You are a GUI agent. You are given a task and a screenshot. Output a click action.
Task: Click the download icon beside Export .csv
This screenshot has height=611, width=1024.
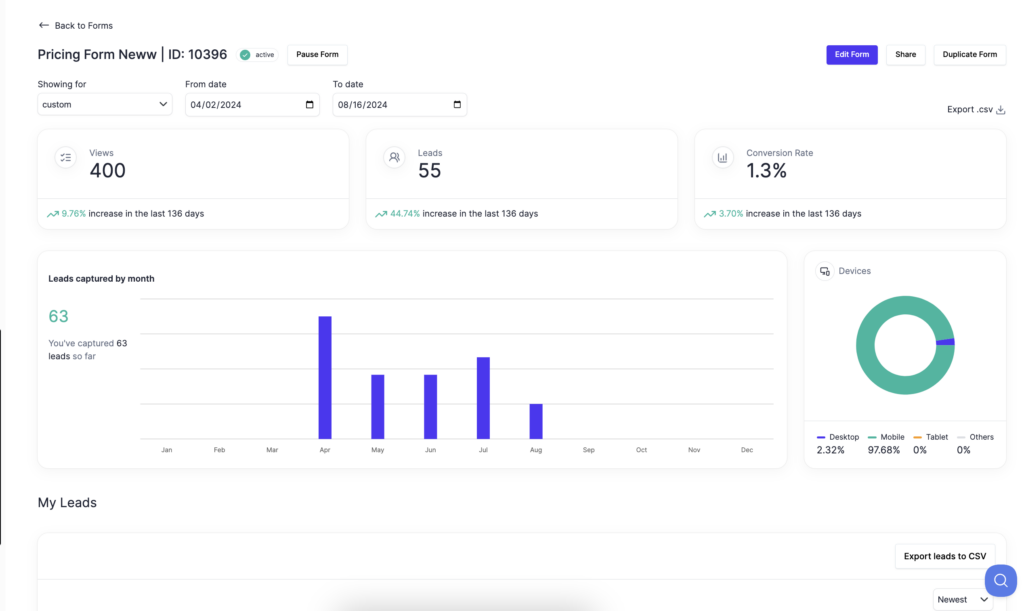point(1000,110)
